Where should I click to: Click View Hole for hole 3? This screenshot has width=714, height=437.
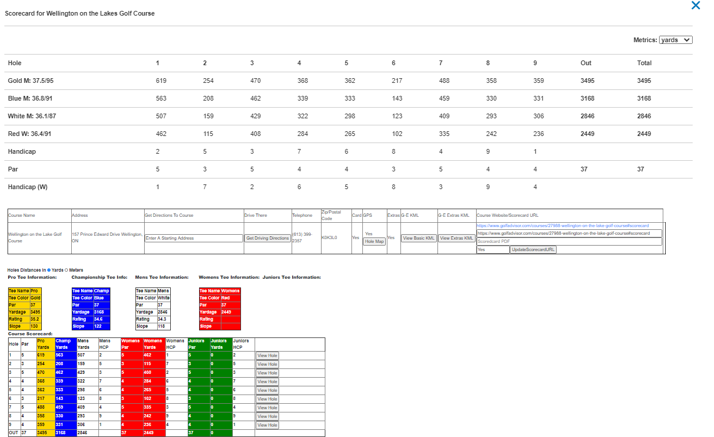coord(267,373)
